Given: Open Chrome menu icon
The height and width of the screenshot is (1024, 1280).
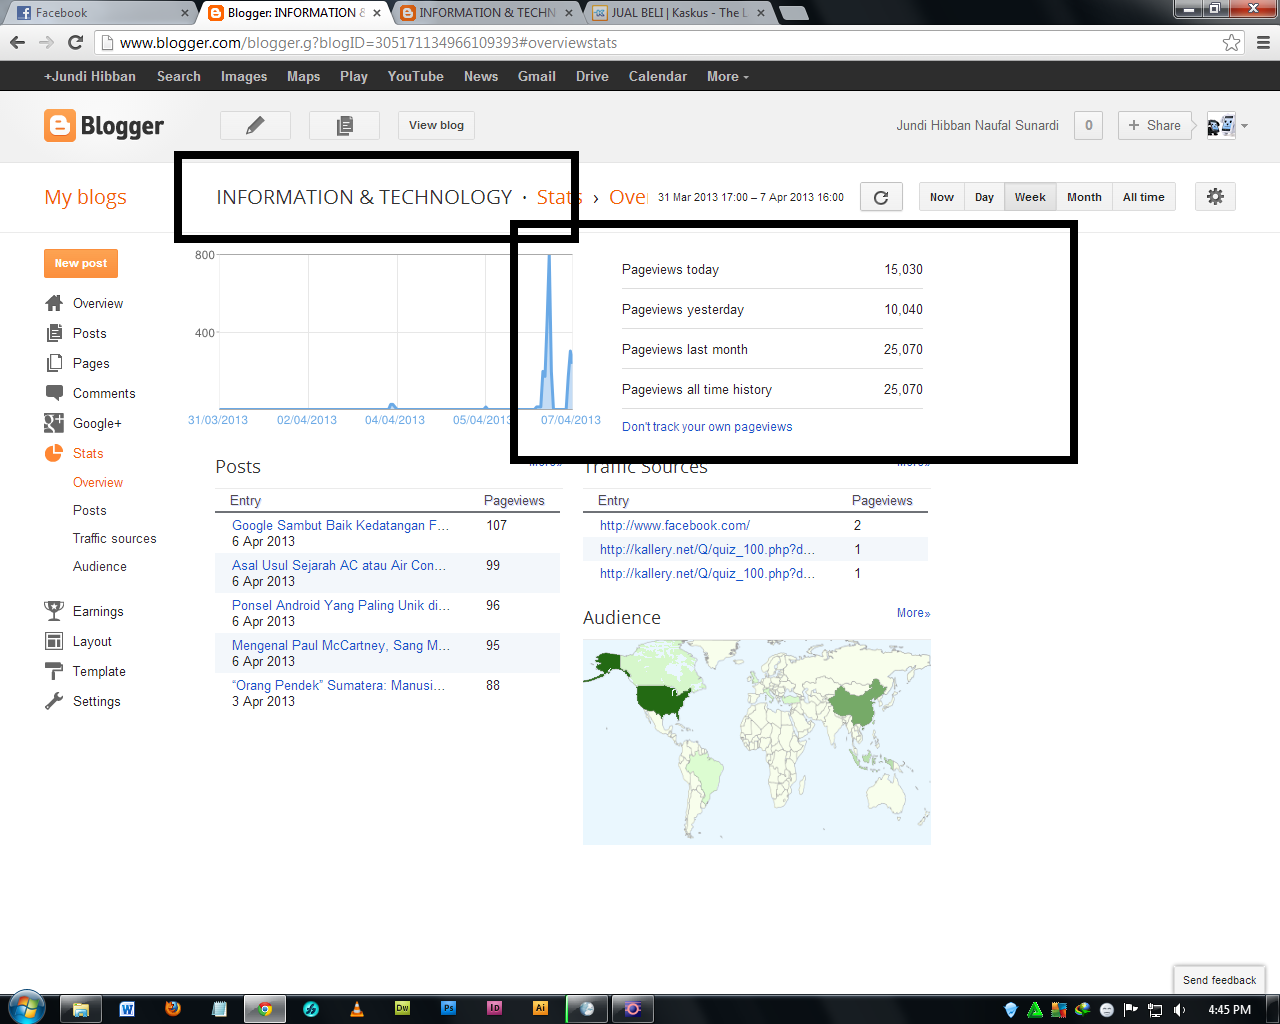Looking at the screenshot, I should 1263,43.
